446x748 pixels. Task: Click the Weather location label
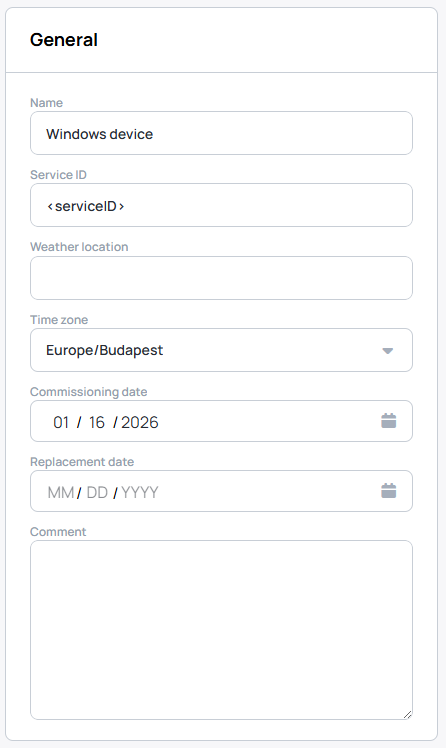click(x=79, y=247)
